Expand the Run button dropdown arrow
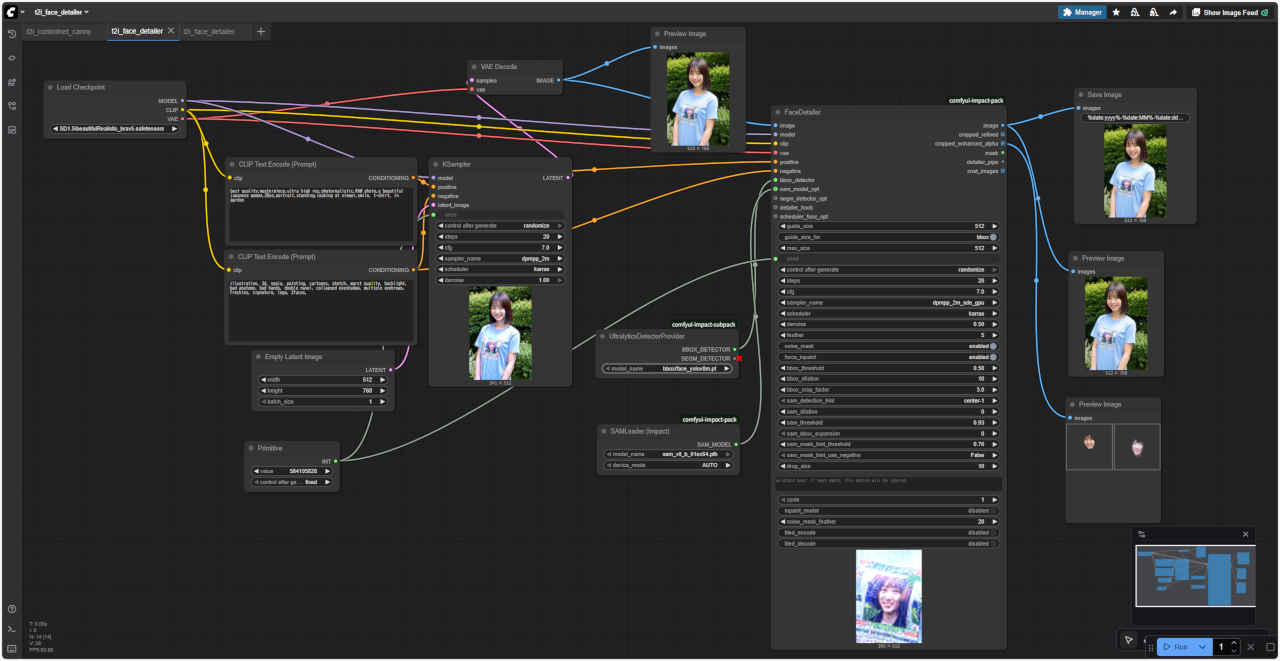The height and width of the screenshot is (661, 1280). pyautogui.click(x=1202, y=647)
